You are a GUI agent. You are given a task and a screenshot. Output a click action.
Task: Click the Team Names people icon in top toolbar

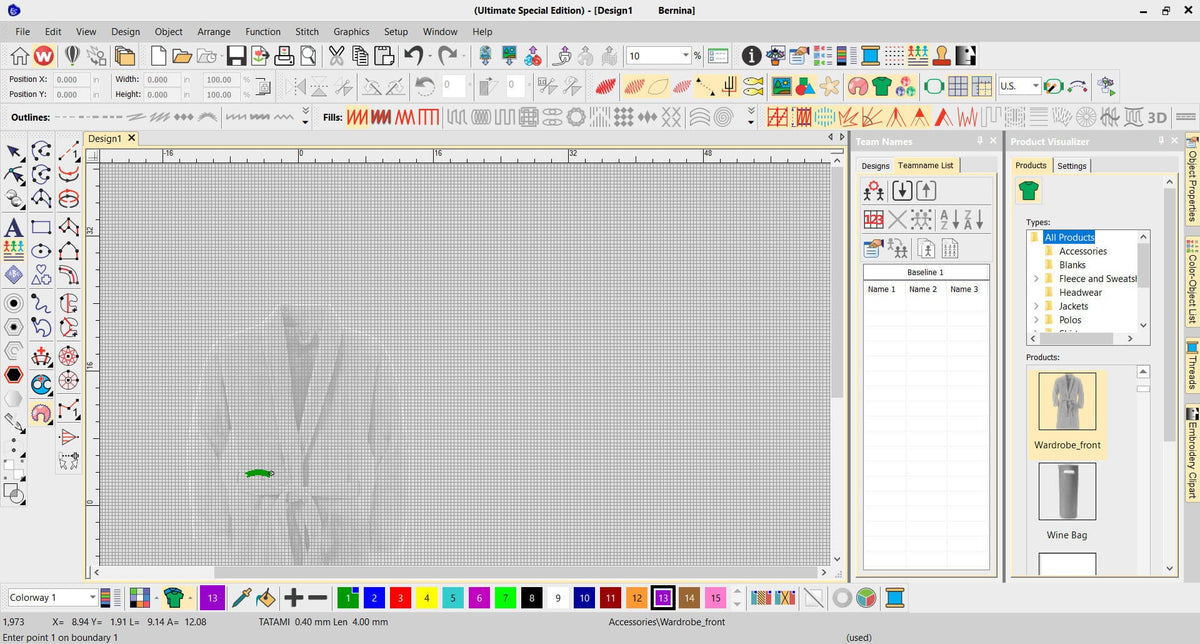pos(918,56)
